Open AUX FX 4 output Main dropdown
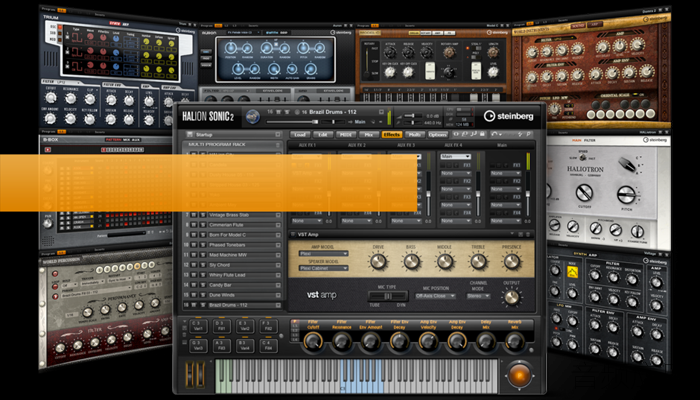 tap(455, 157)
